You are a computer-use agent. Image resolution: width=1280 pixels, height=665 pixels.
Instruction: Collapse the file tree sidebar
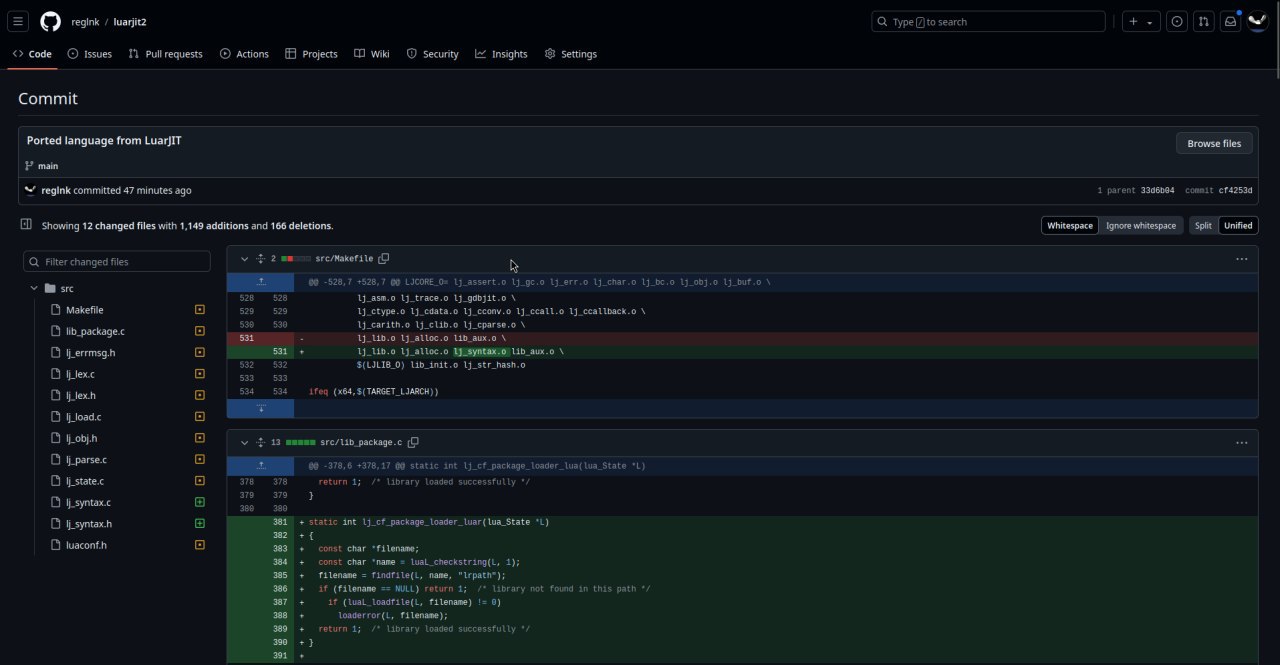(x=26, y=225)
